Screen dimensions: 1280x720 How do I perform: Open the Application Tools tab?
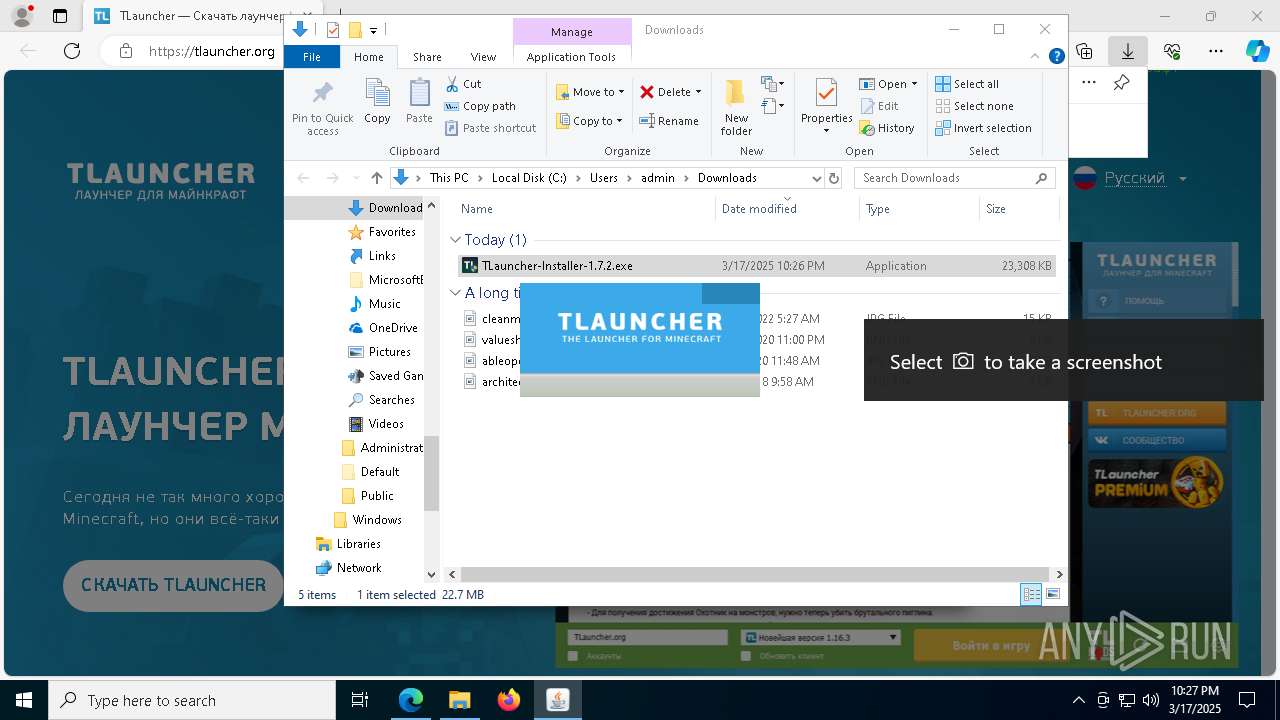point(571,57)
